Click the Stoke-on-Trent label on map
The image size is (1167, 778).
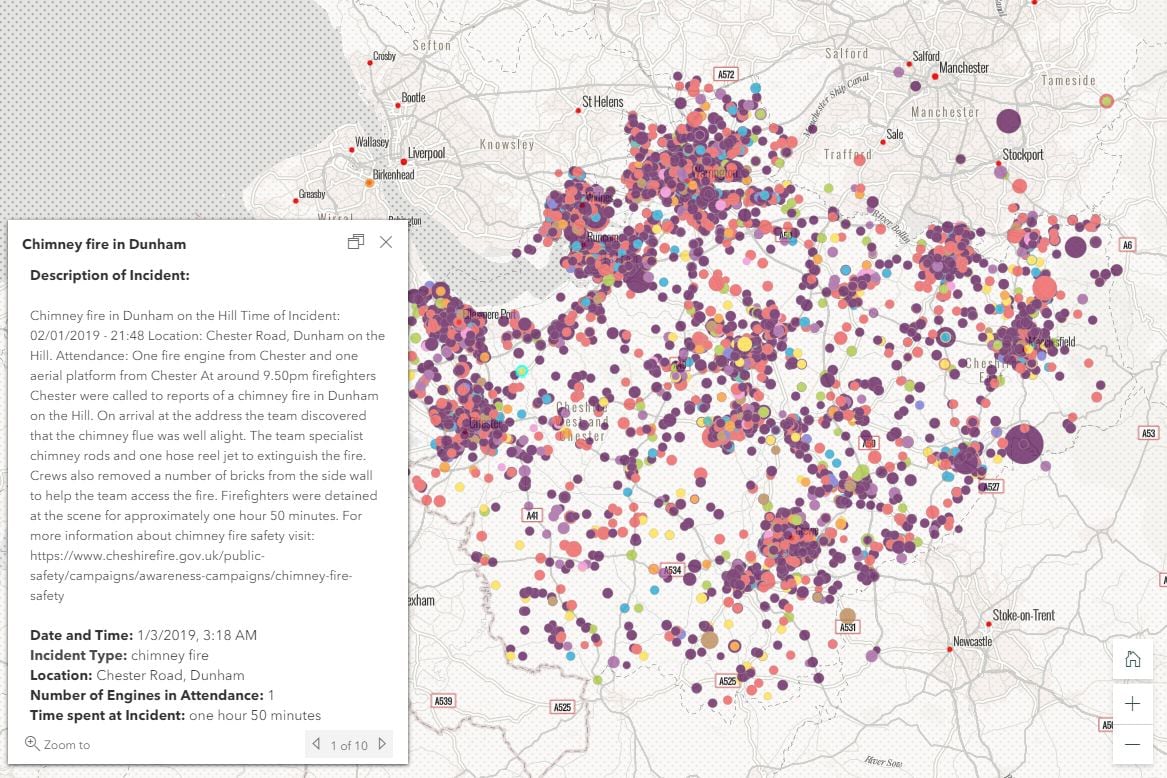coord(1023,615)
